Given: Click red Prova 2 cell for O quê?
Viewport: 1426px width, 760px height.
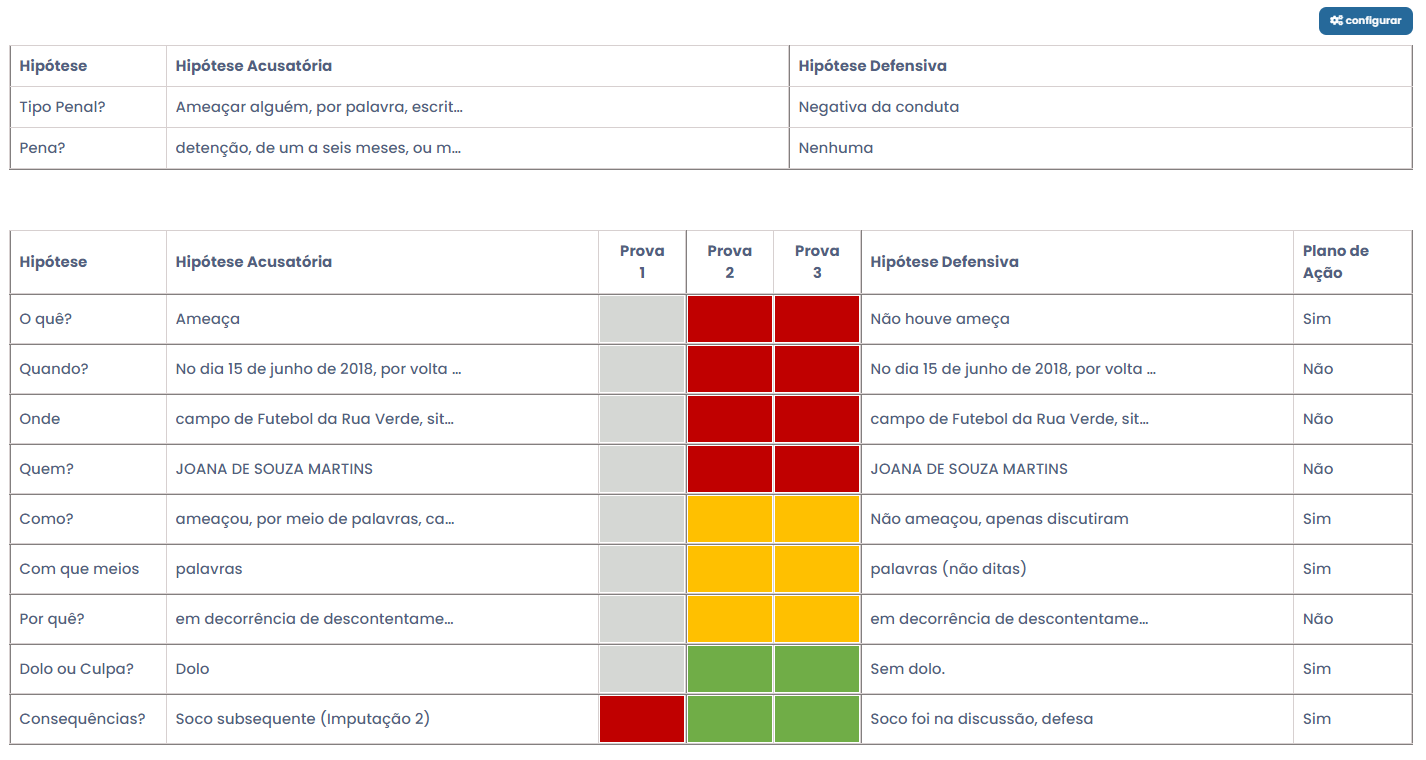Looking at the screenshot, I should (x=729, y=319).
